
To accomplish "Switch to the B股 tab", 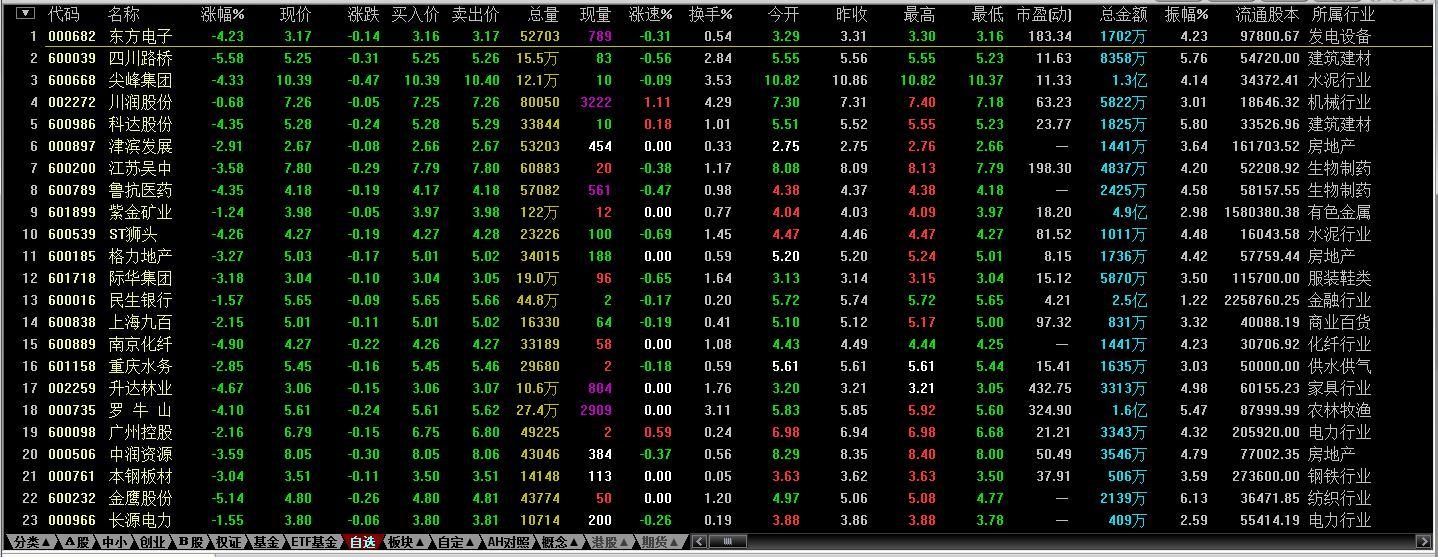I will (x=190, y=542).
